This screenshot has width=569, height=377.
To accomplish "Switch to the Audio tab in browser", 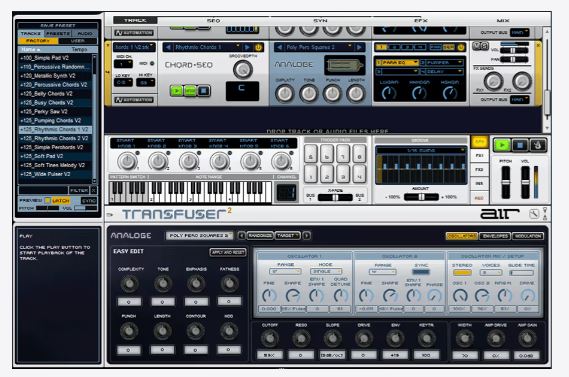I will click(x=85, y=33).
